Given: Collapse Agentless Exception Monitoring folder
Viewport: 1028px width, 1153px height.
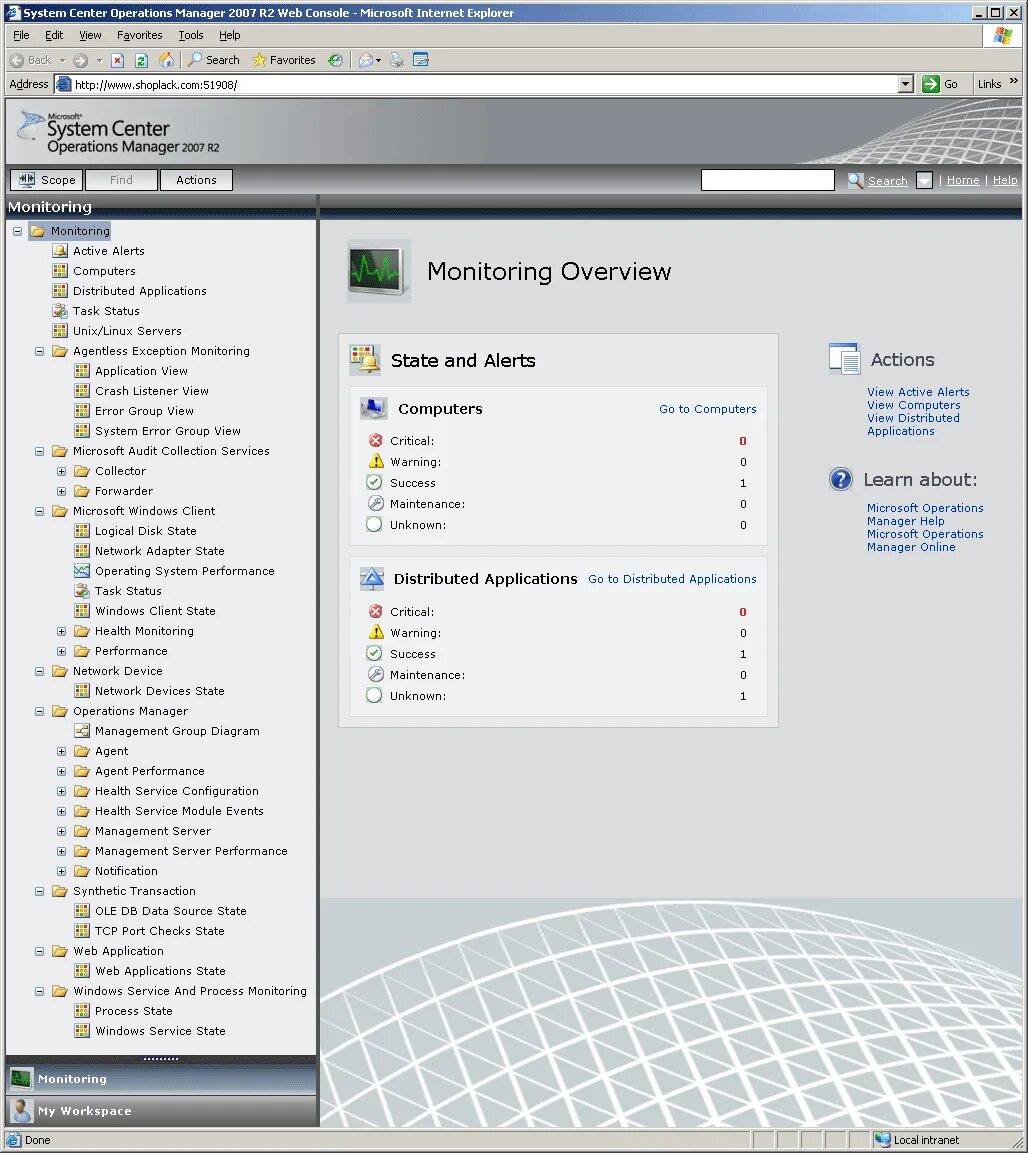Looking at the screenshot, I should tap(40, 351).
